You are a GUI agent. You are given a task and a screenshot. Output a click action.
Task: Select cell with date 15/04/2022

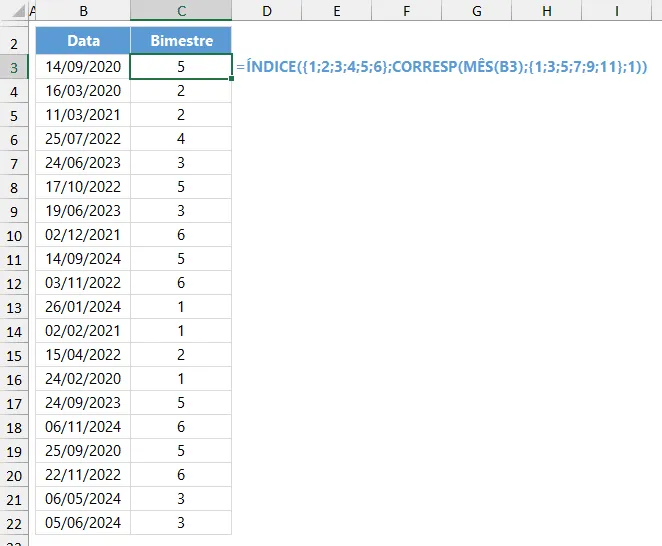[x=83, y=355]
